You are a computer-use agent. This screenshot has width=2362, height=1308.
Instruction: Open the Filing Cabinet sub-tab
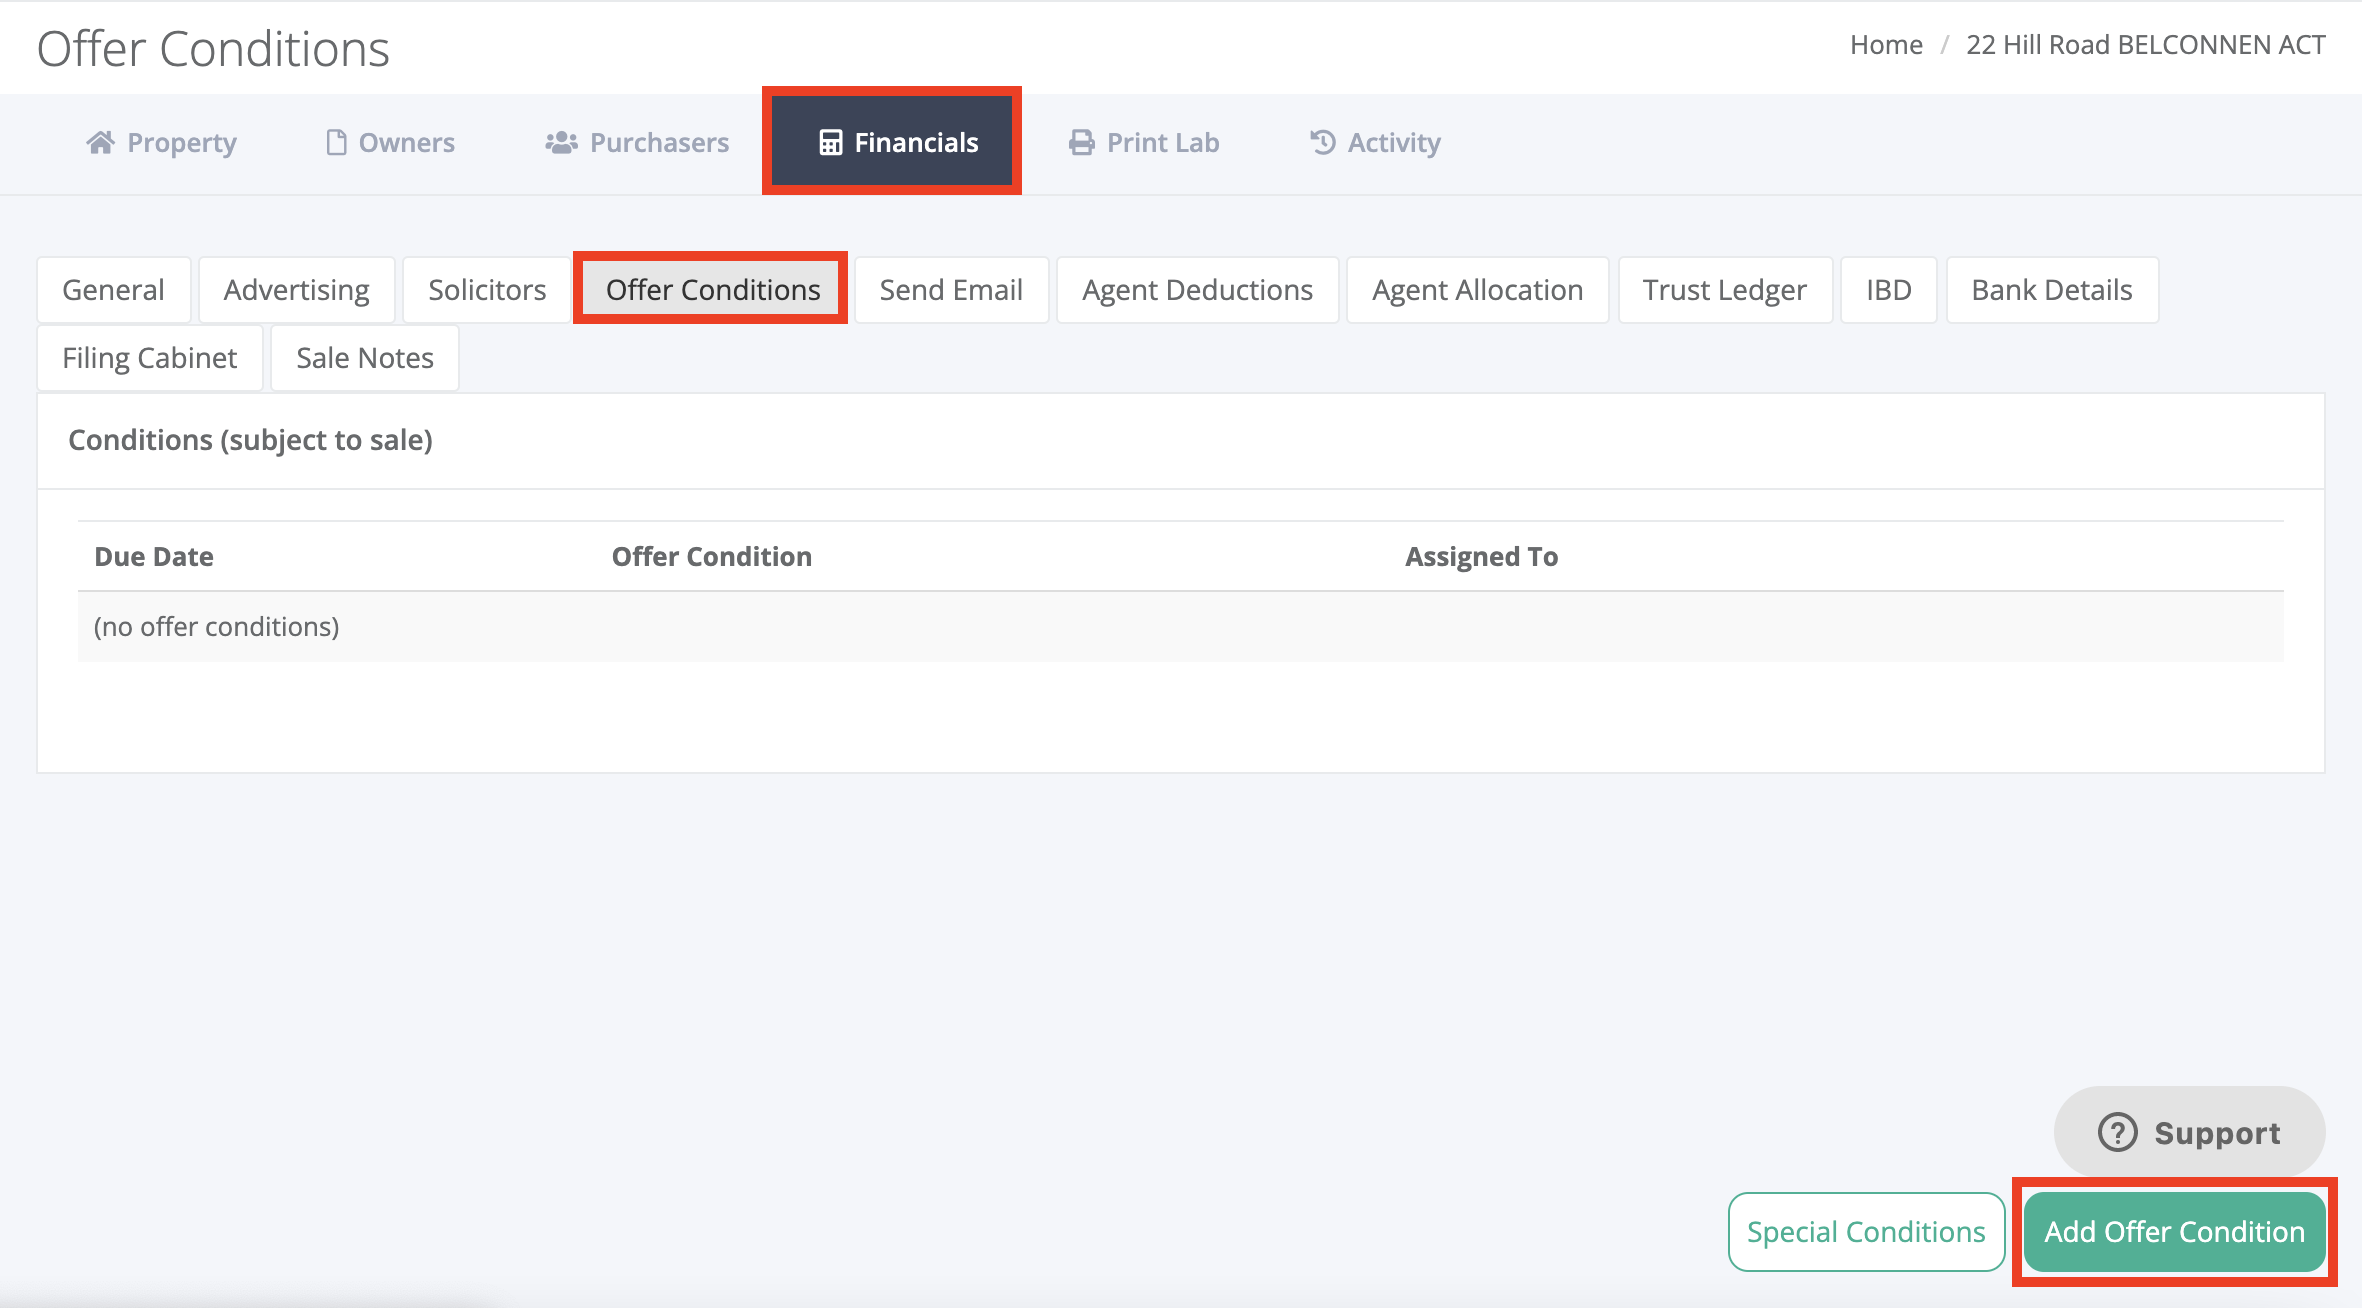pos(149,358)
